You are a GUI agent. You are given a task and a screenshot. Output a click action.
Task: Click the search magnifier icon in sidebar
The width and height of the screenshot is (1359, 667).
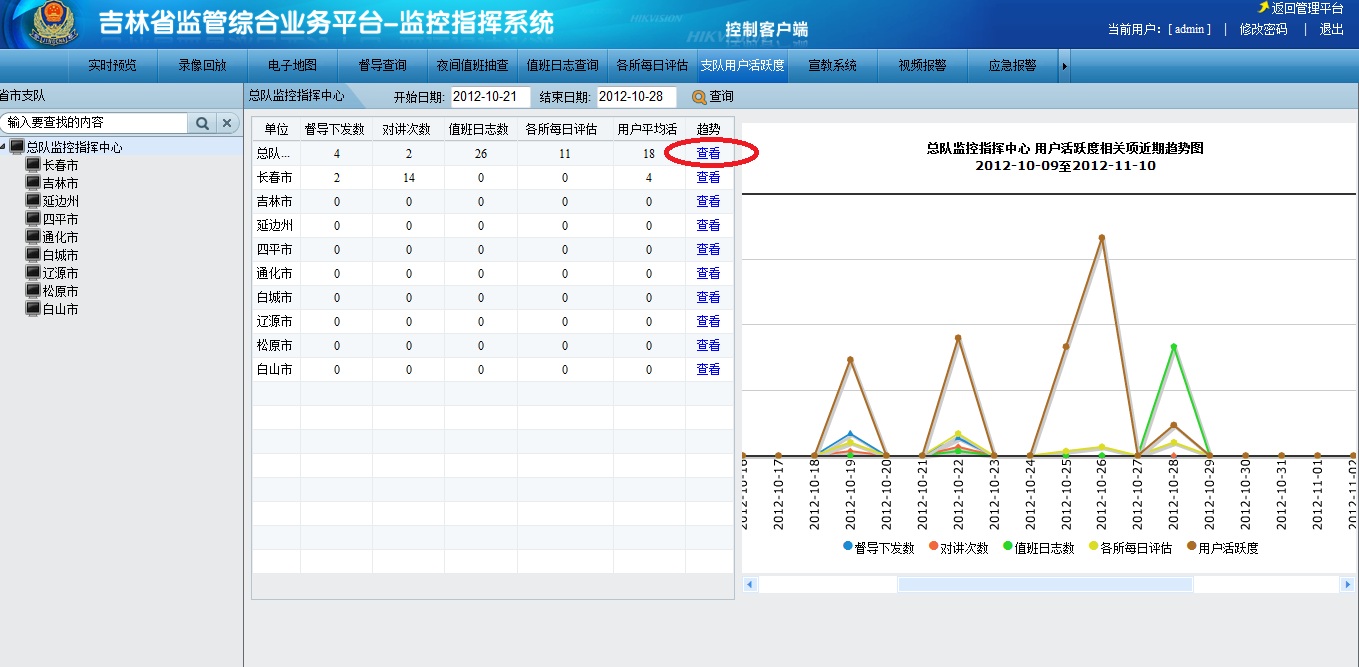coord(202,123)
